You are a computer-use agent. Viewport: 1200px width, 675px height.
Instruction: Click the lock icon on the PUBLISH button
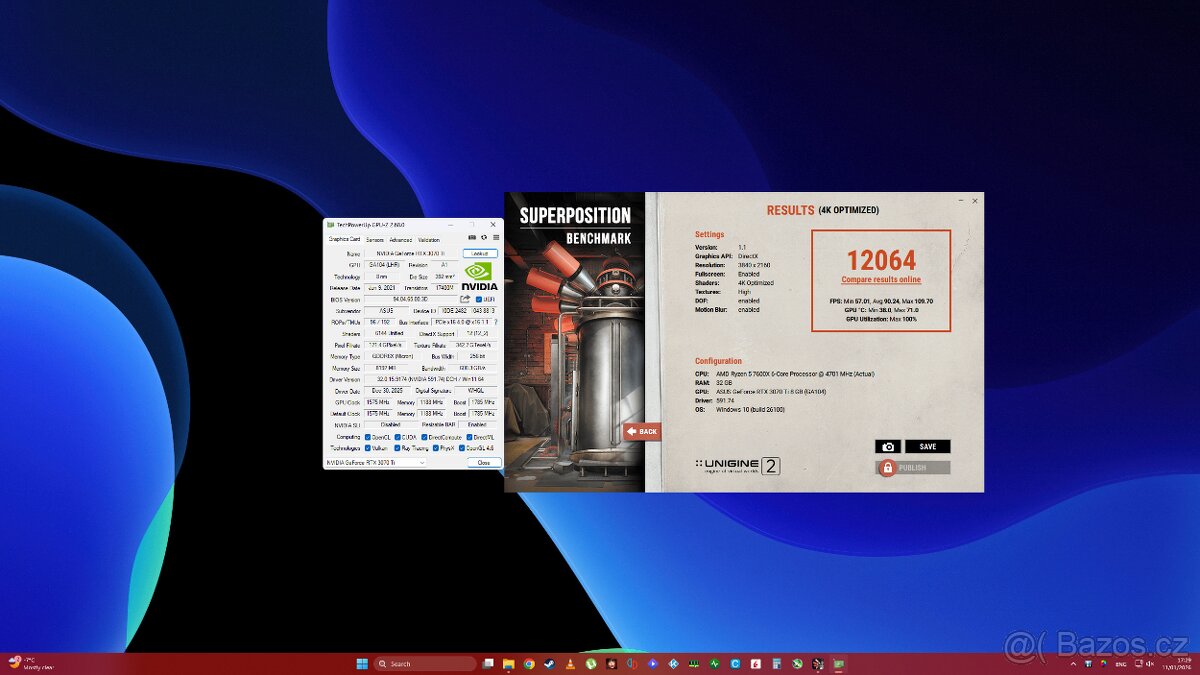[x=888, y=468]
